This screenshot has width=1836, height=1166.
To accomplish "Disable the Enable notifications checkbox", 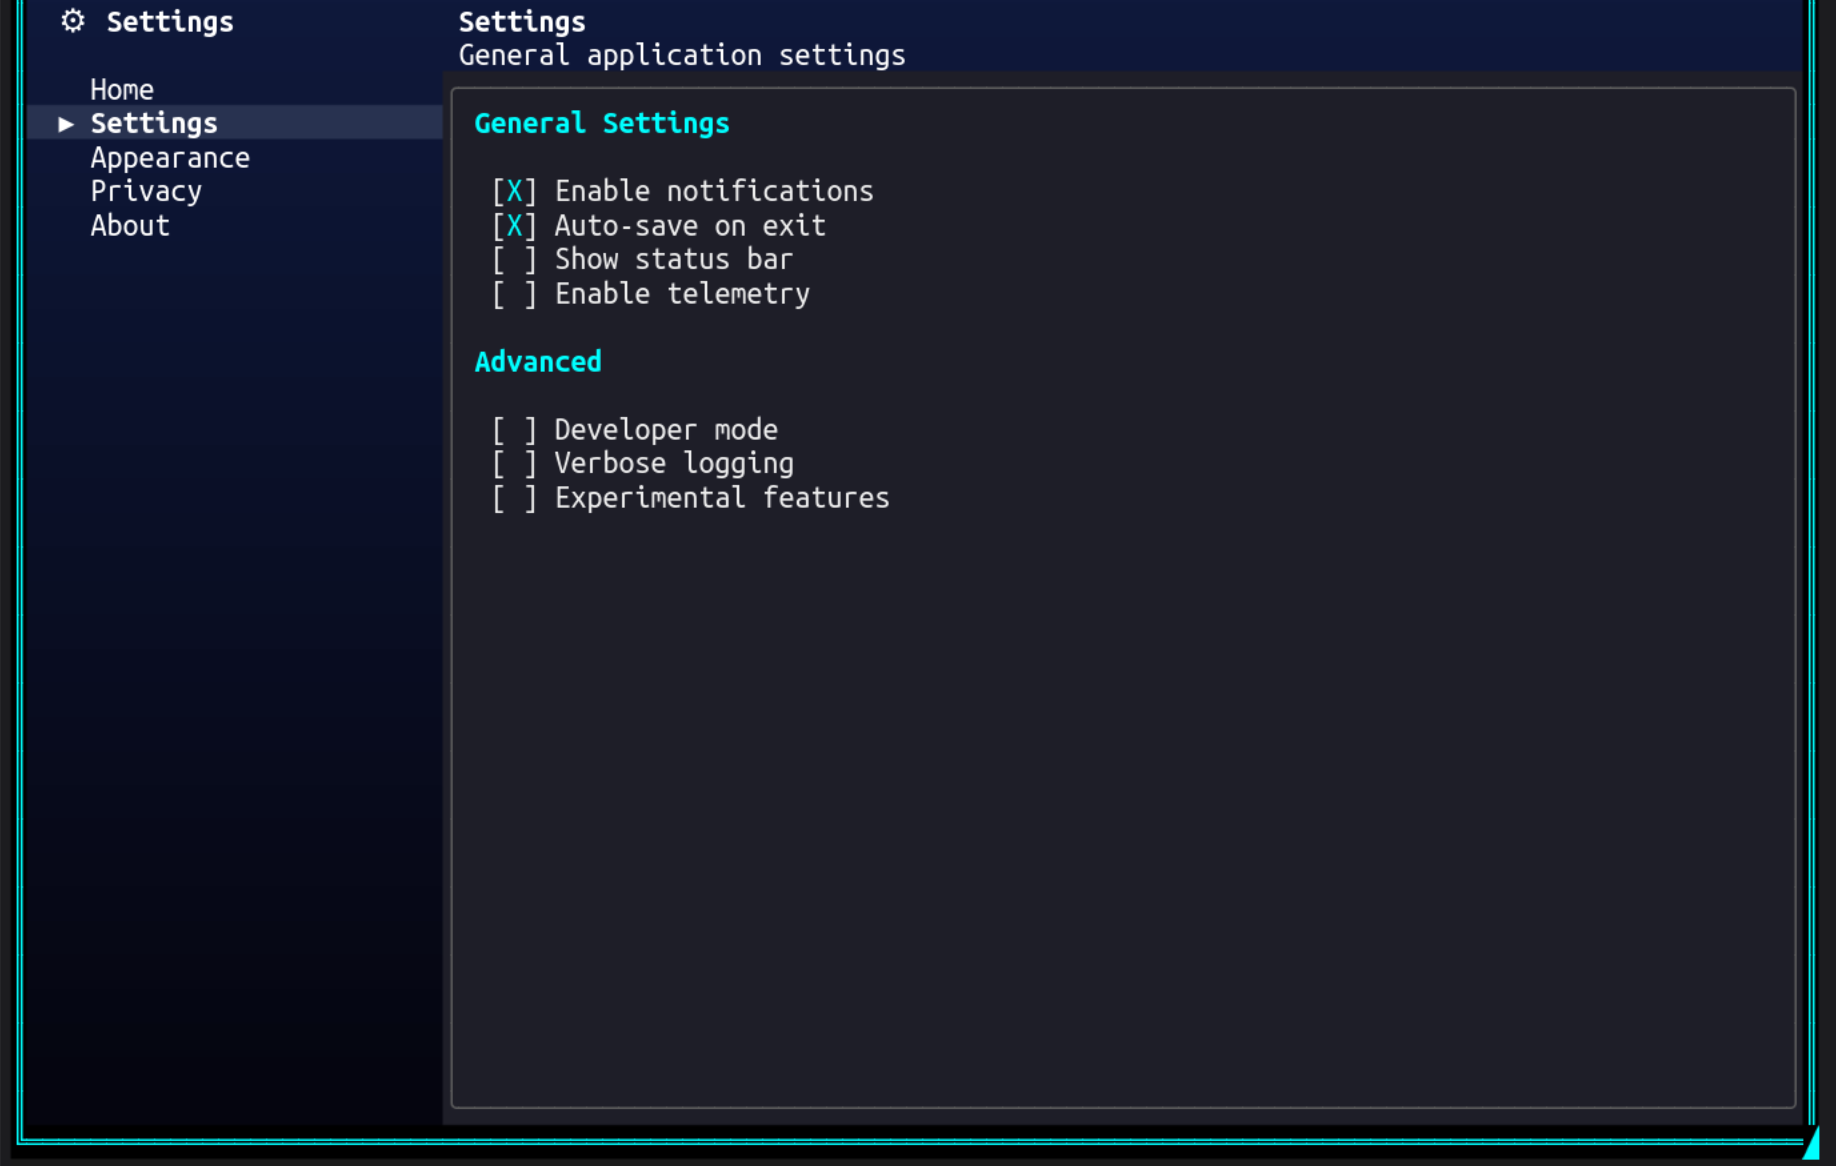I will click(x=514, y=192).
